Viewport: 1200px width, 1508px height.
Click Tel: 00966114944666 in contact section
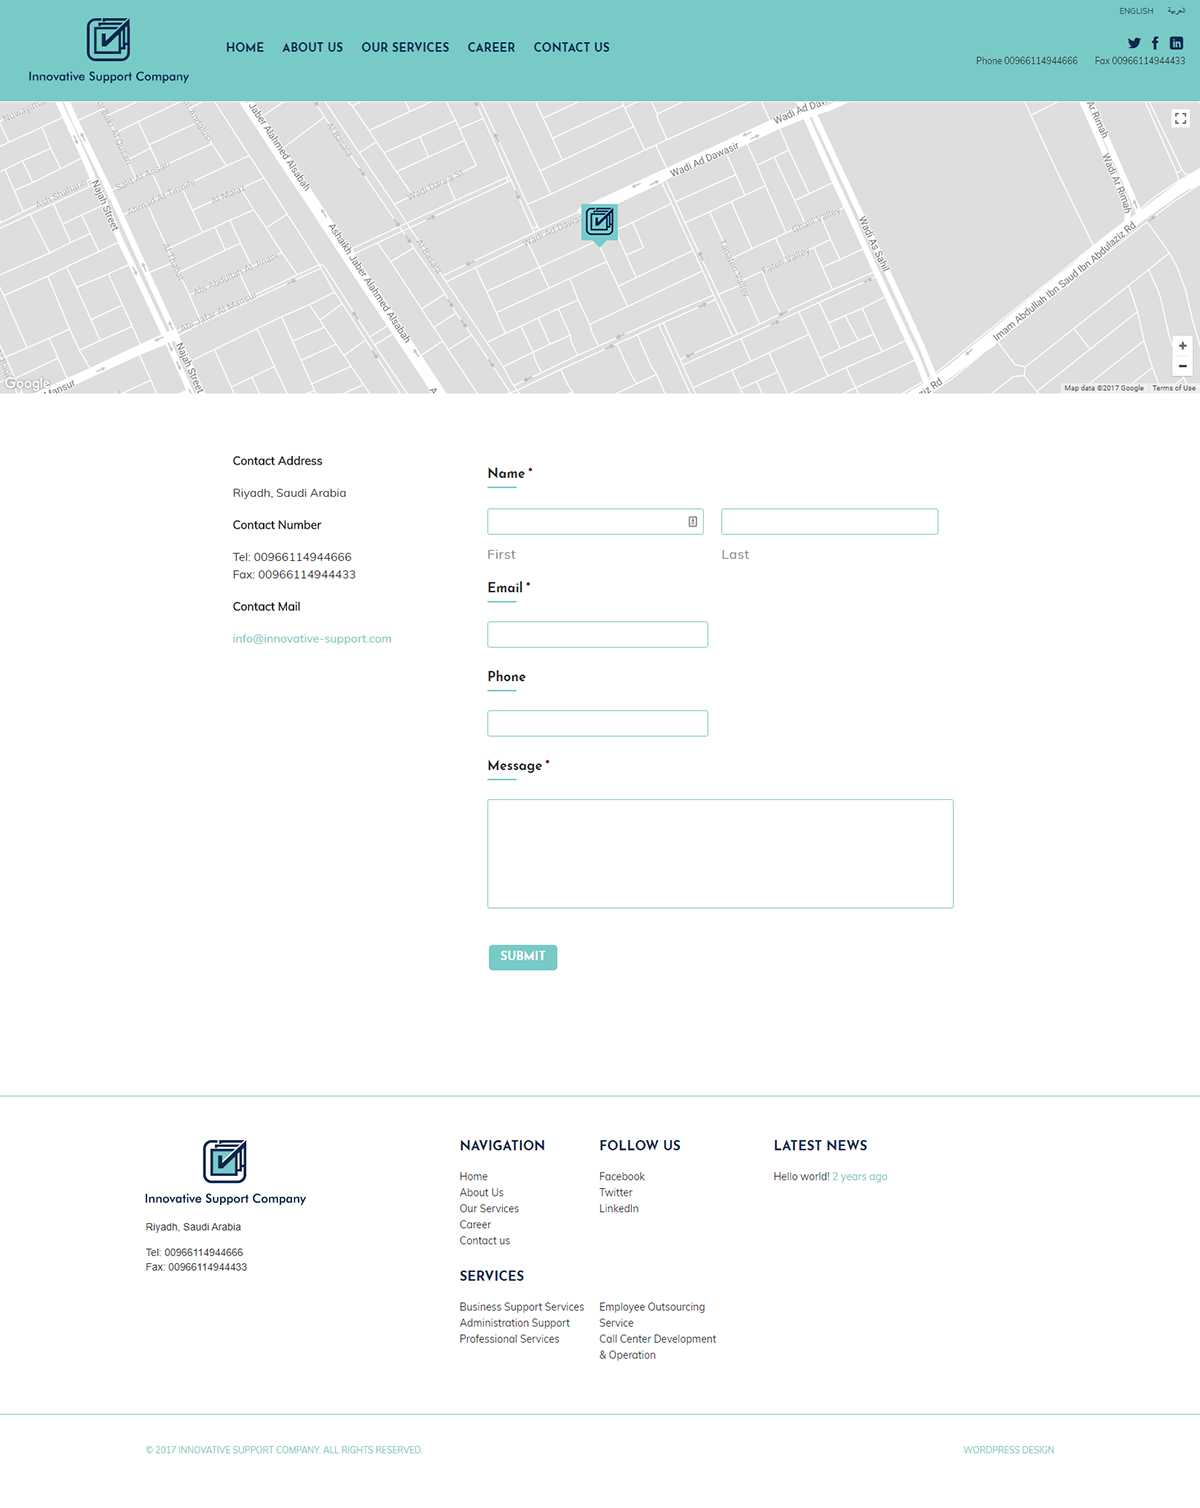coord(292,557)
